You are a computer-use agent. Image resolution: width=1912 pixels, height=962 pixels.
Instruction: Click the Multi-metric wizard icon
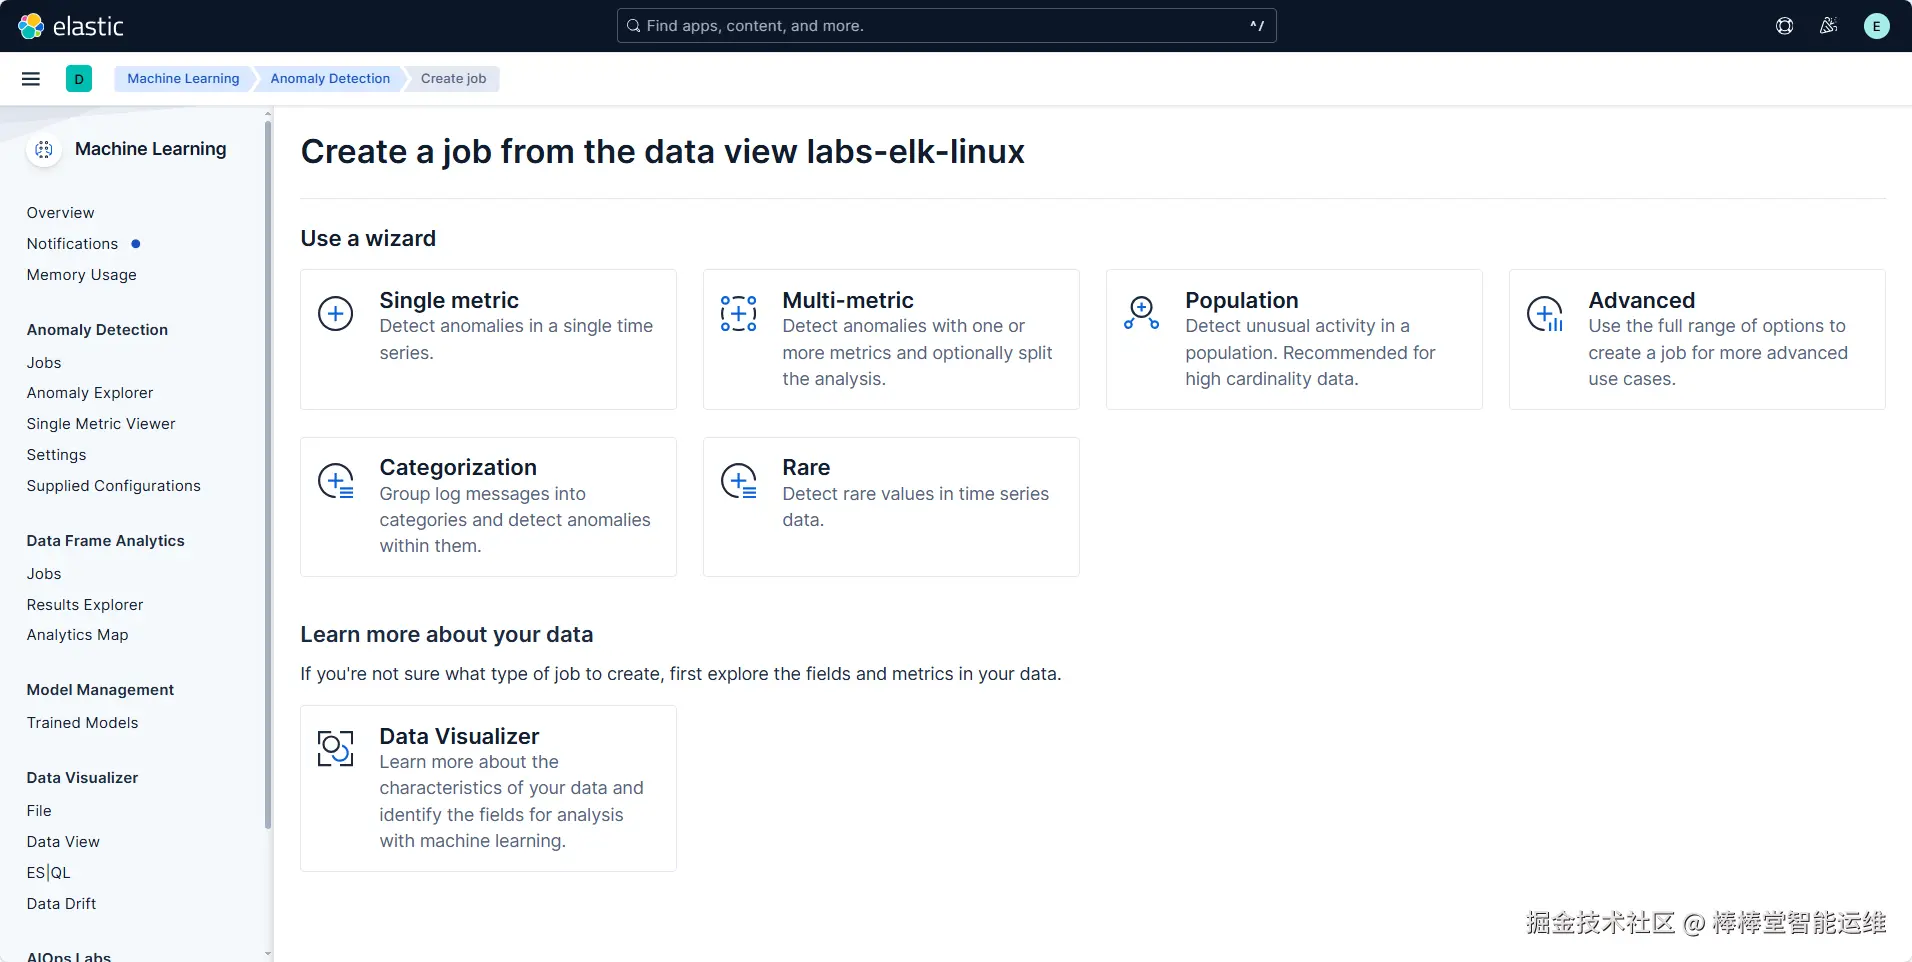tap(738, 314)
